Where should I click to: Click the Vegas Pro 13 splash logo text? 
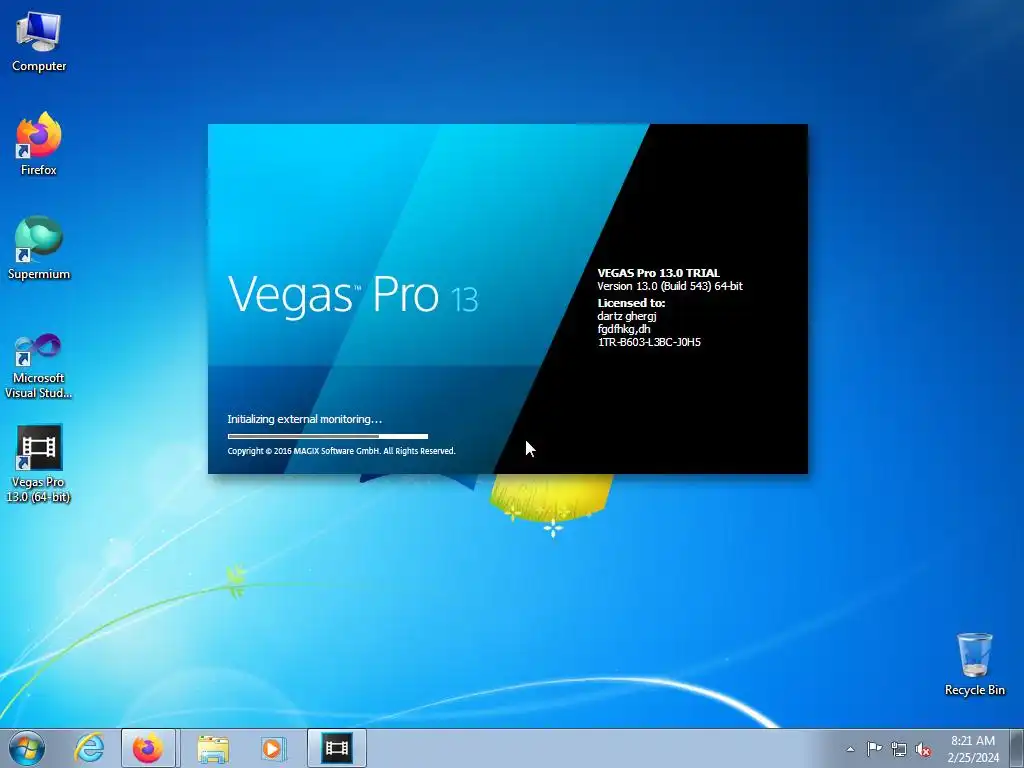pos(353,296)
